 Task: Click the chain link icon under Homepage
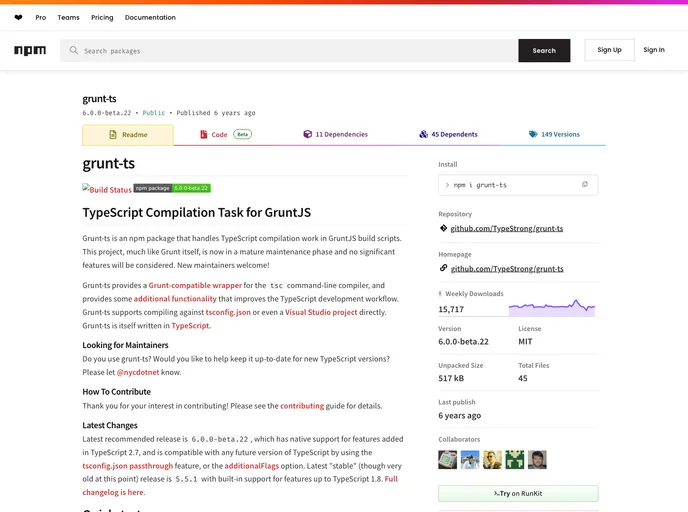coord(443,268)
